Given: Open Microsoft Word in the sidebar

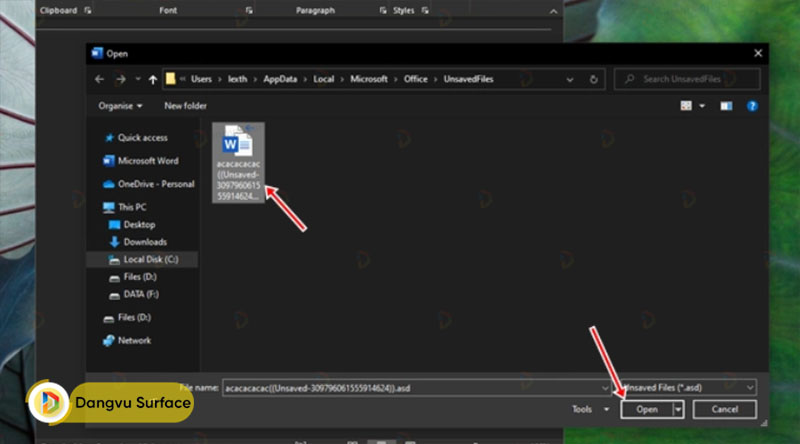Looking at the screenshot, I should click(147, 160).
